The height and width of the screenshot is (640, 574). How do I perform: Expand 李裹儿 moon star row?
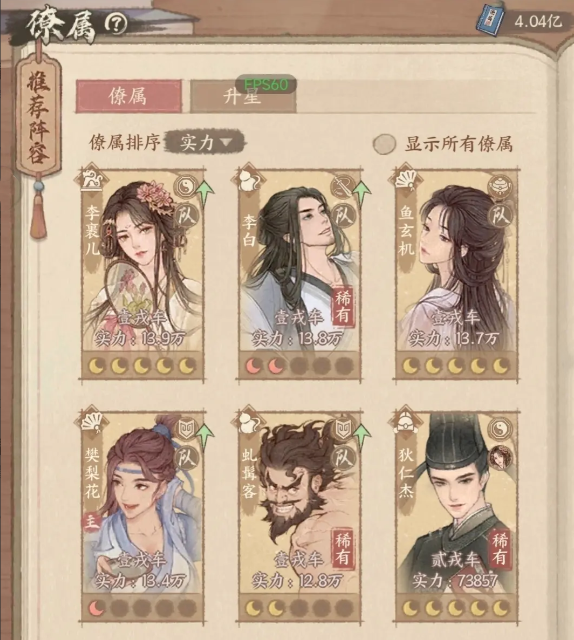[142, 366]
